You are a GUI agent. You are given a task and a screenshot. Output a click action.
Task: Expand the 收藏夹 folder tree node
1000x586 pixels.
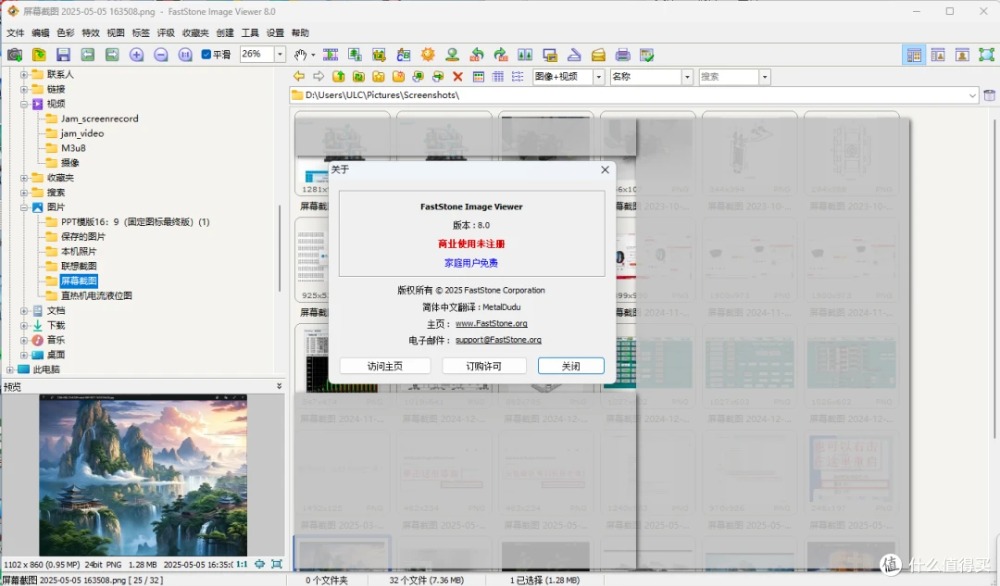tap(24, 178)
